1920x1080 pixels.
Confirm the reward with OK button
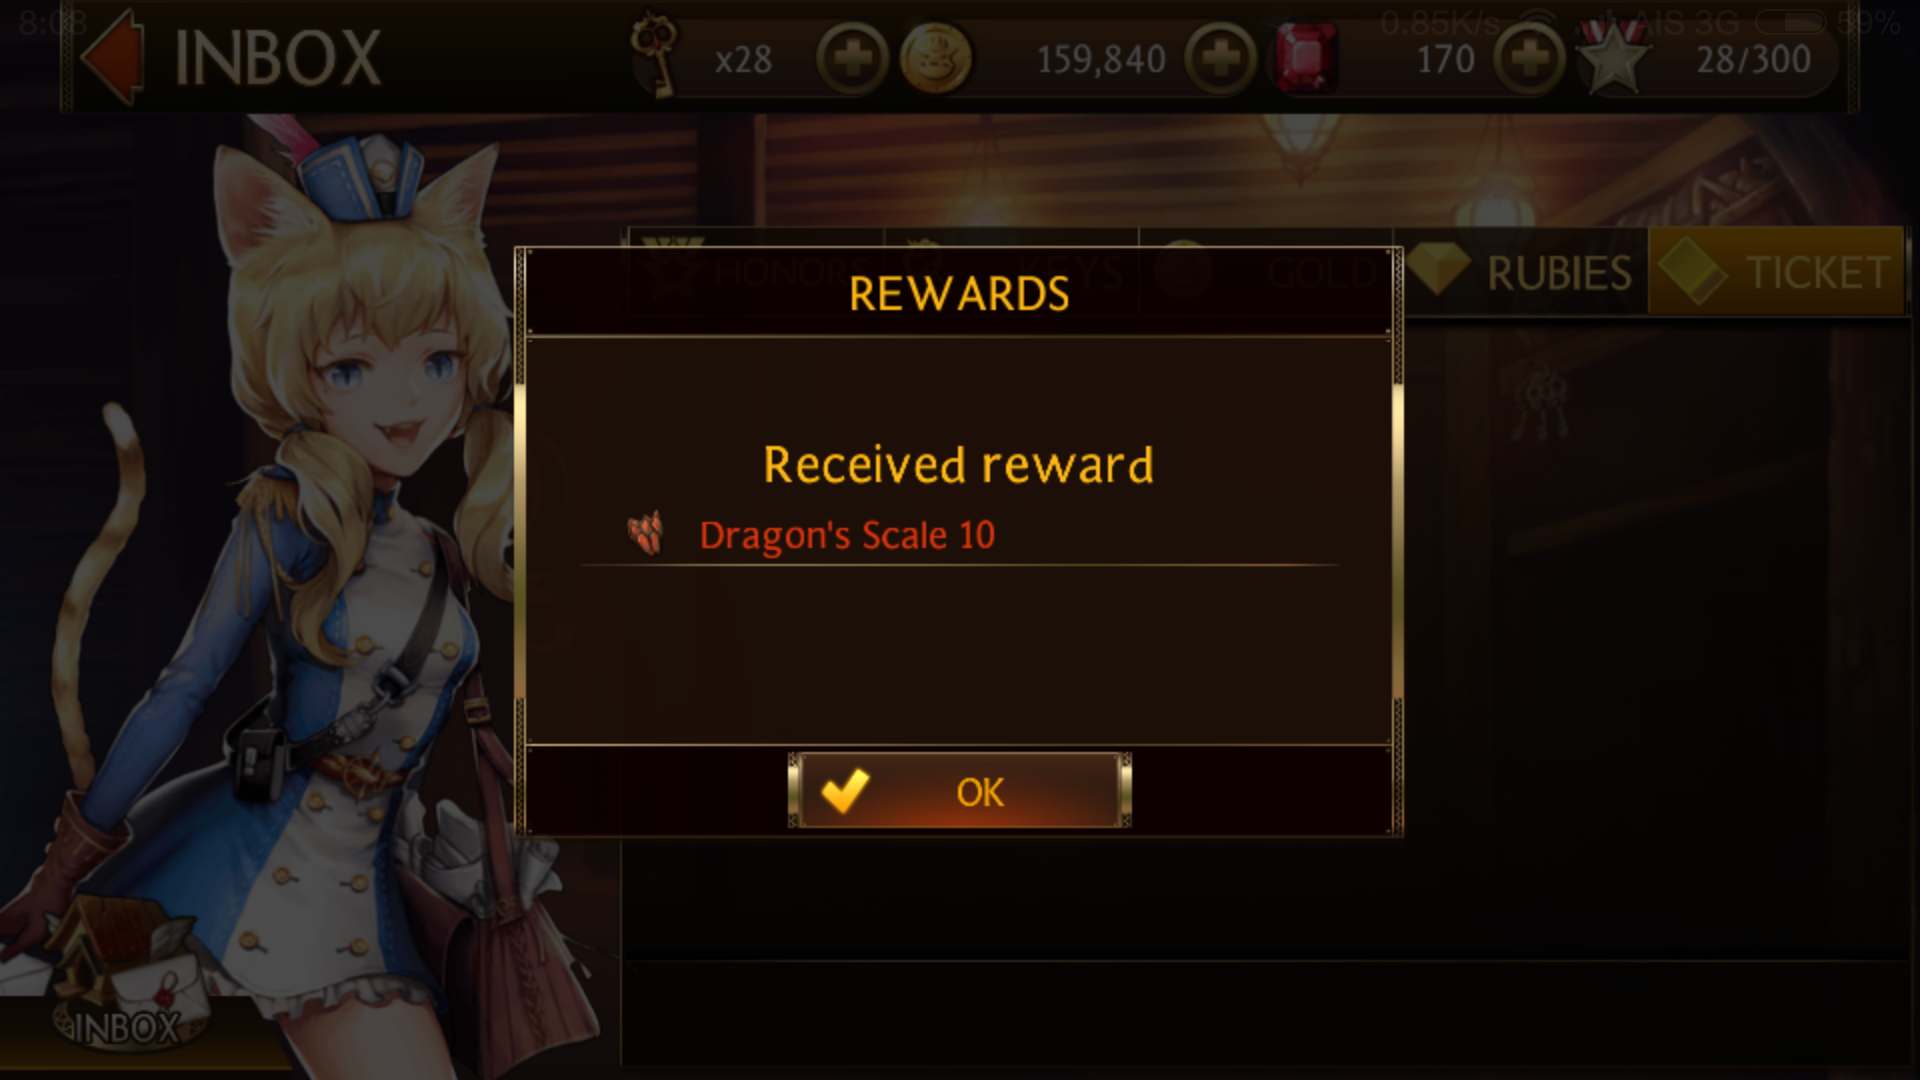[960, 791]
